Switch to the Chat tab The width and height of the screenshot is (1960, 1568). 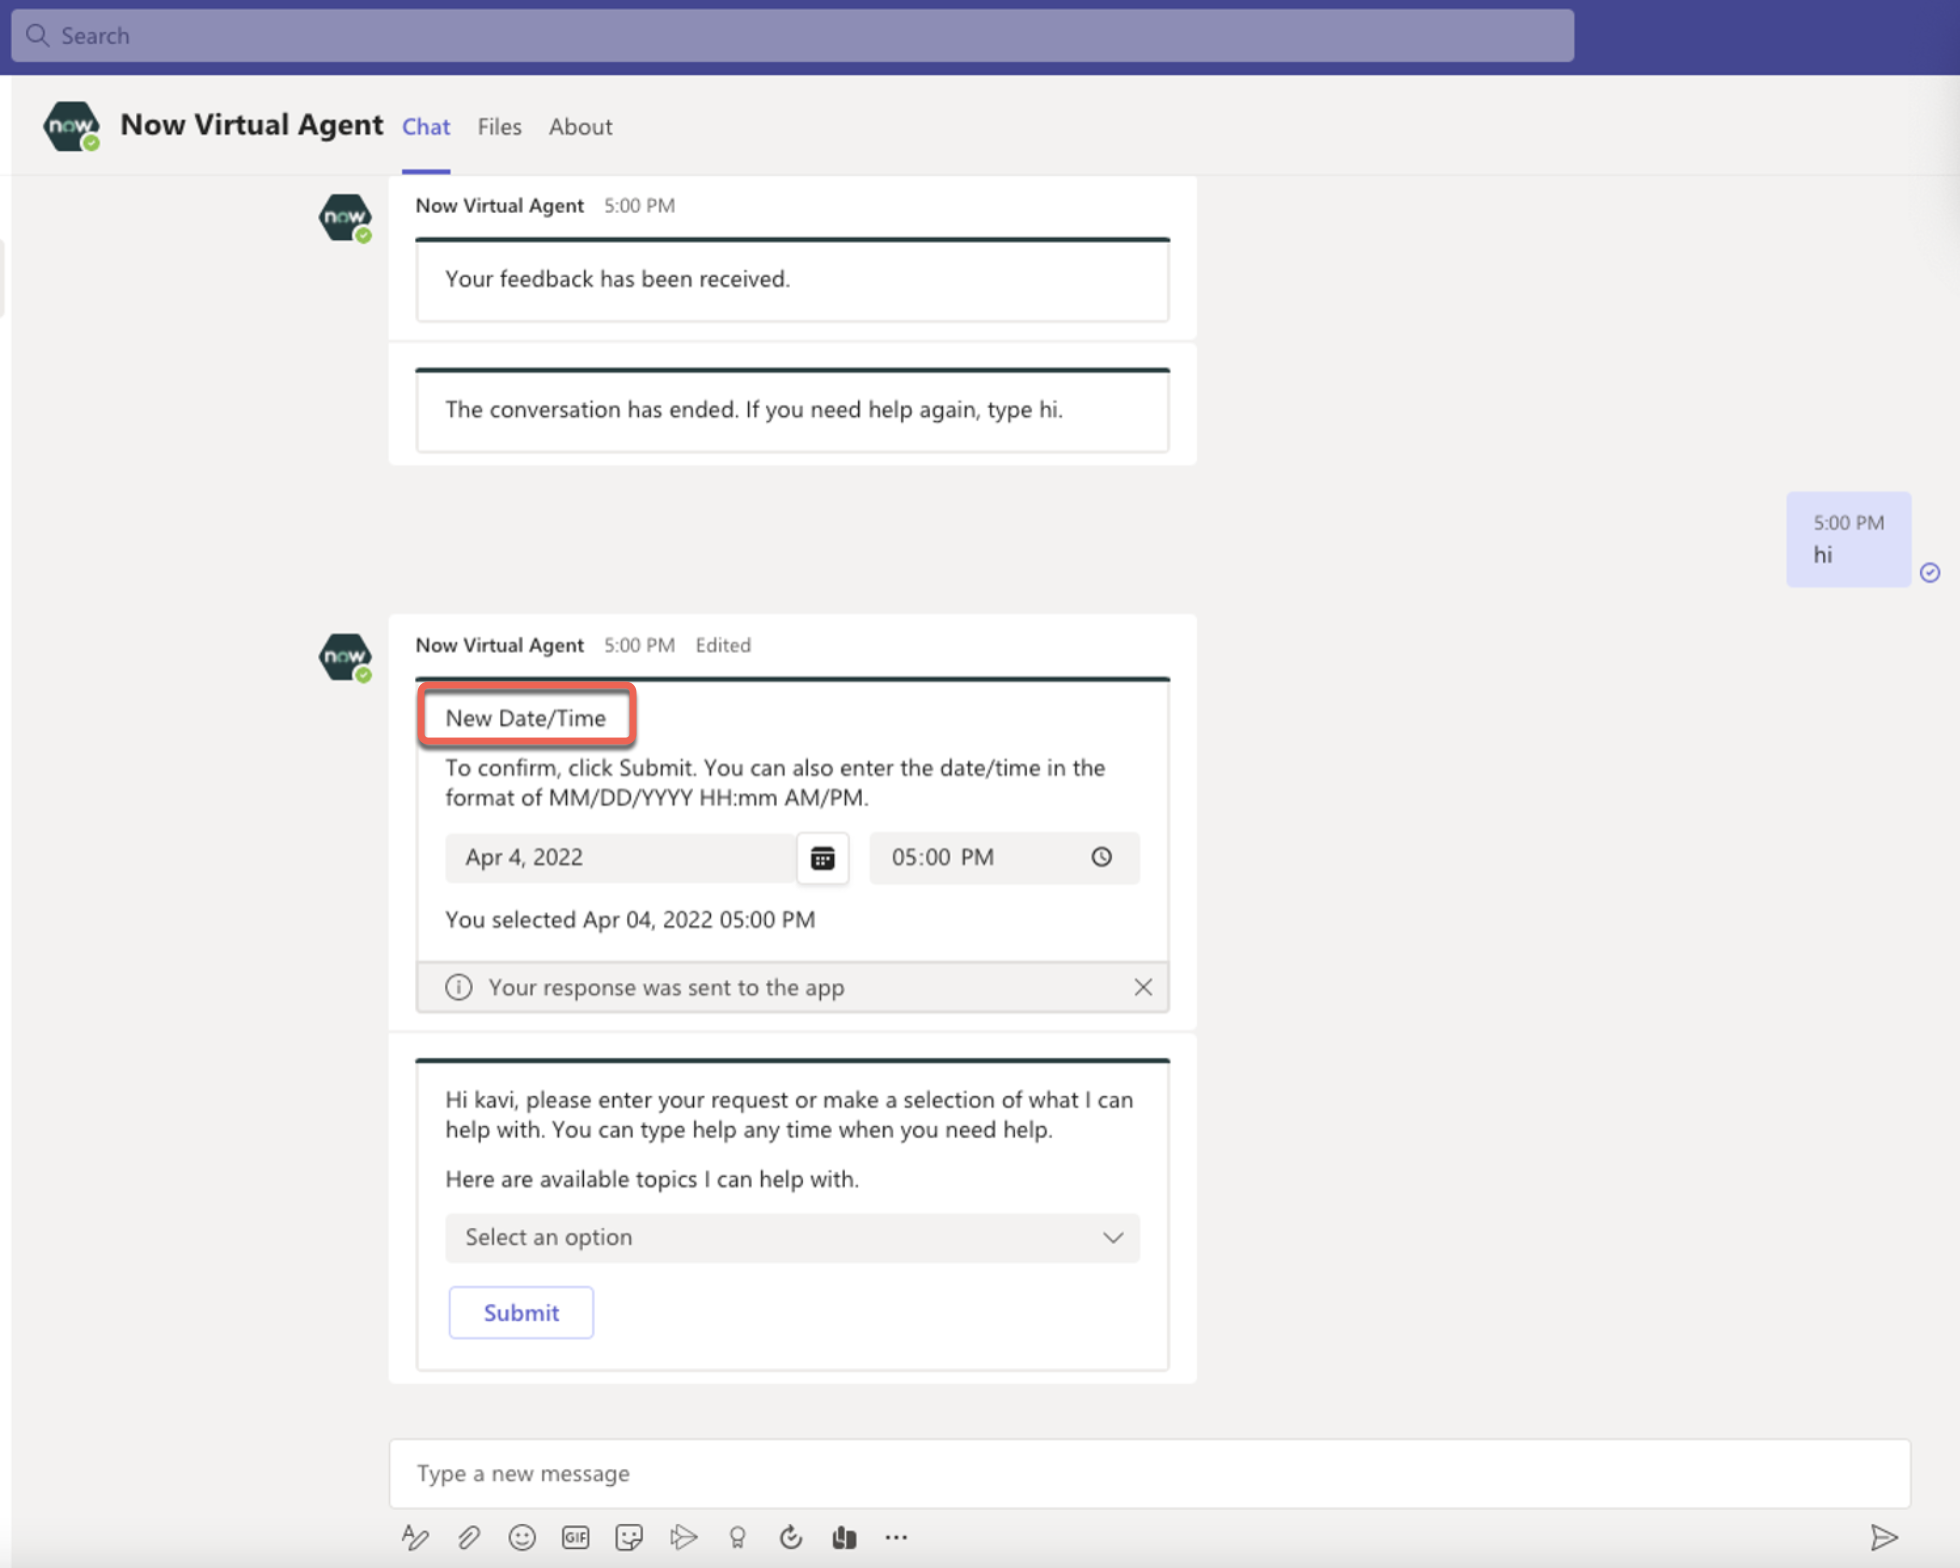click(x=426, y=127)
